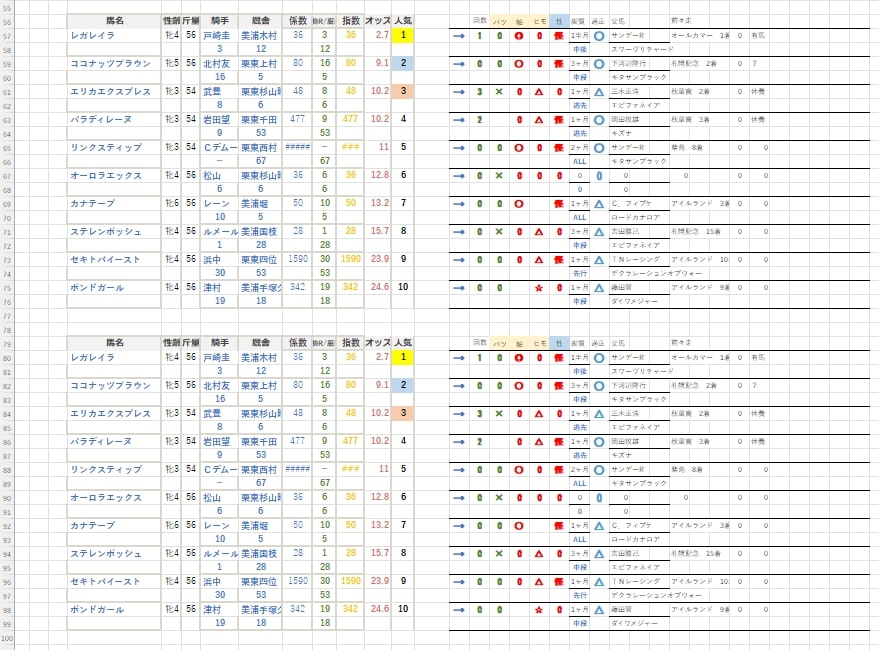Image resolution: width=879 pixels, height=650 pixels.
Task: Click the red star mark in row 75
Action: point(540,288)
